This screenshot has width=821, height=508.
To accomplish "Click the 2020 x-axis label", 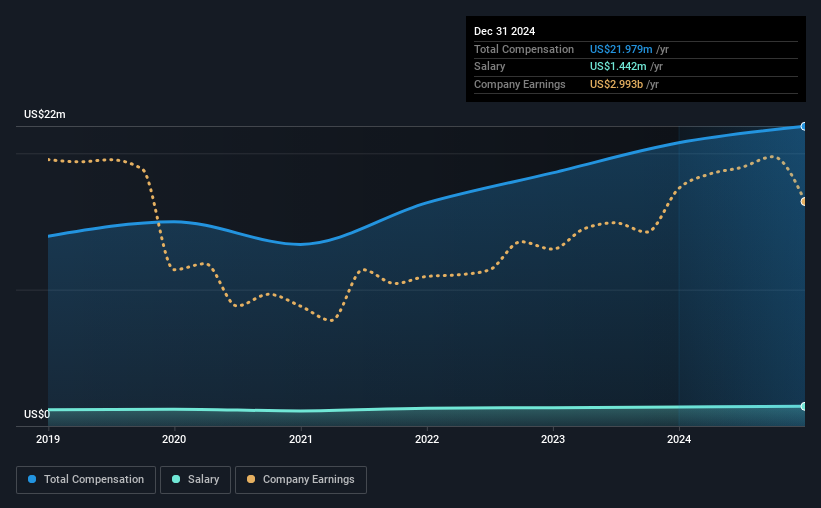I will pyautogui.click(x=174, y=439).
